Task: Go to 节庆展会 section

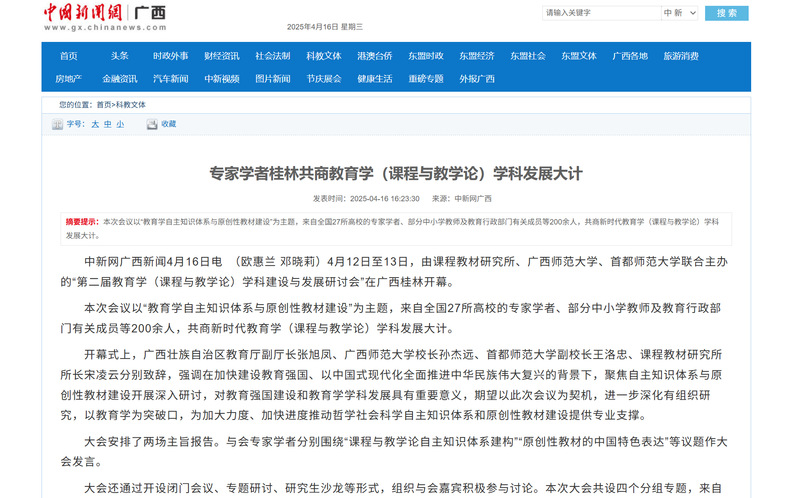Action: click(x=324, y=79)
